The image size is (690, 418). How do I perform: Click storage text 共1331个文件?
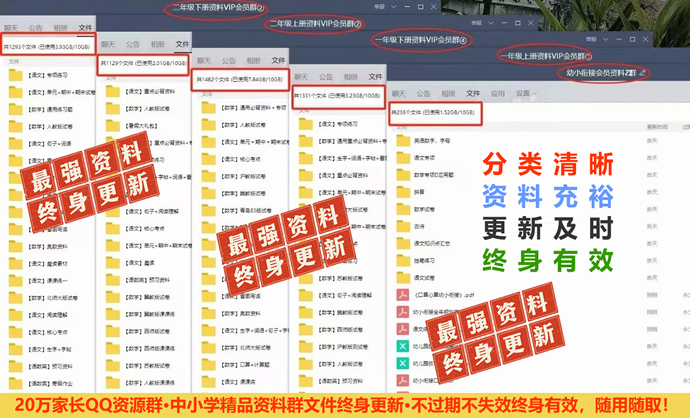point(310,95)
